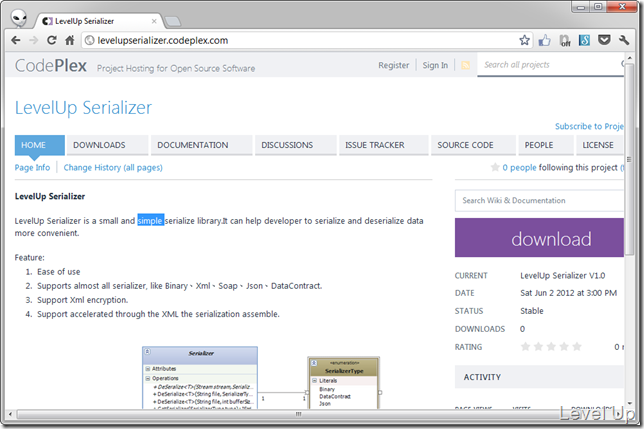Screen dimensions: 644x429
Task: Click the vertical scrollbar thumb
Action: pos(629,160)
